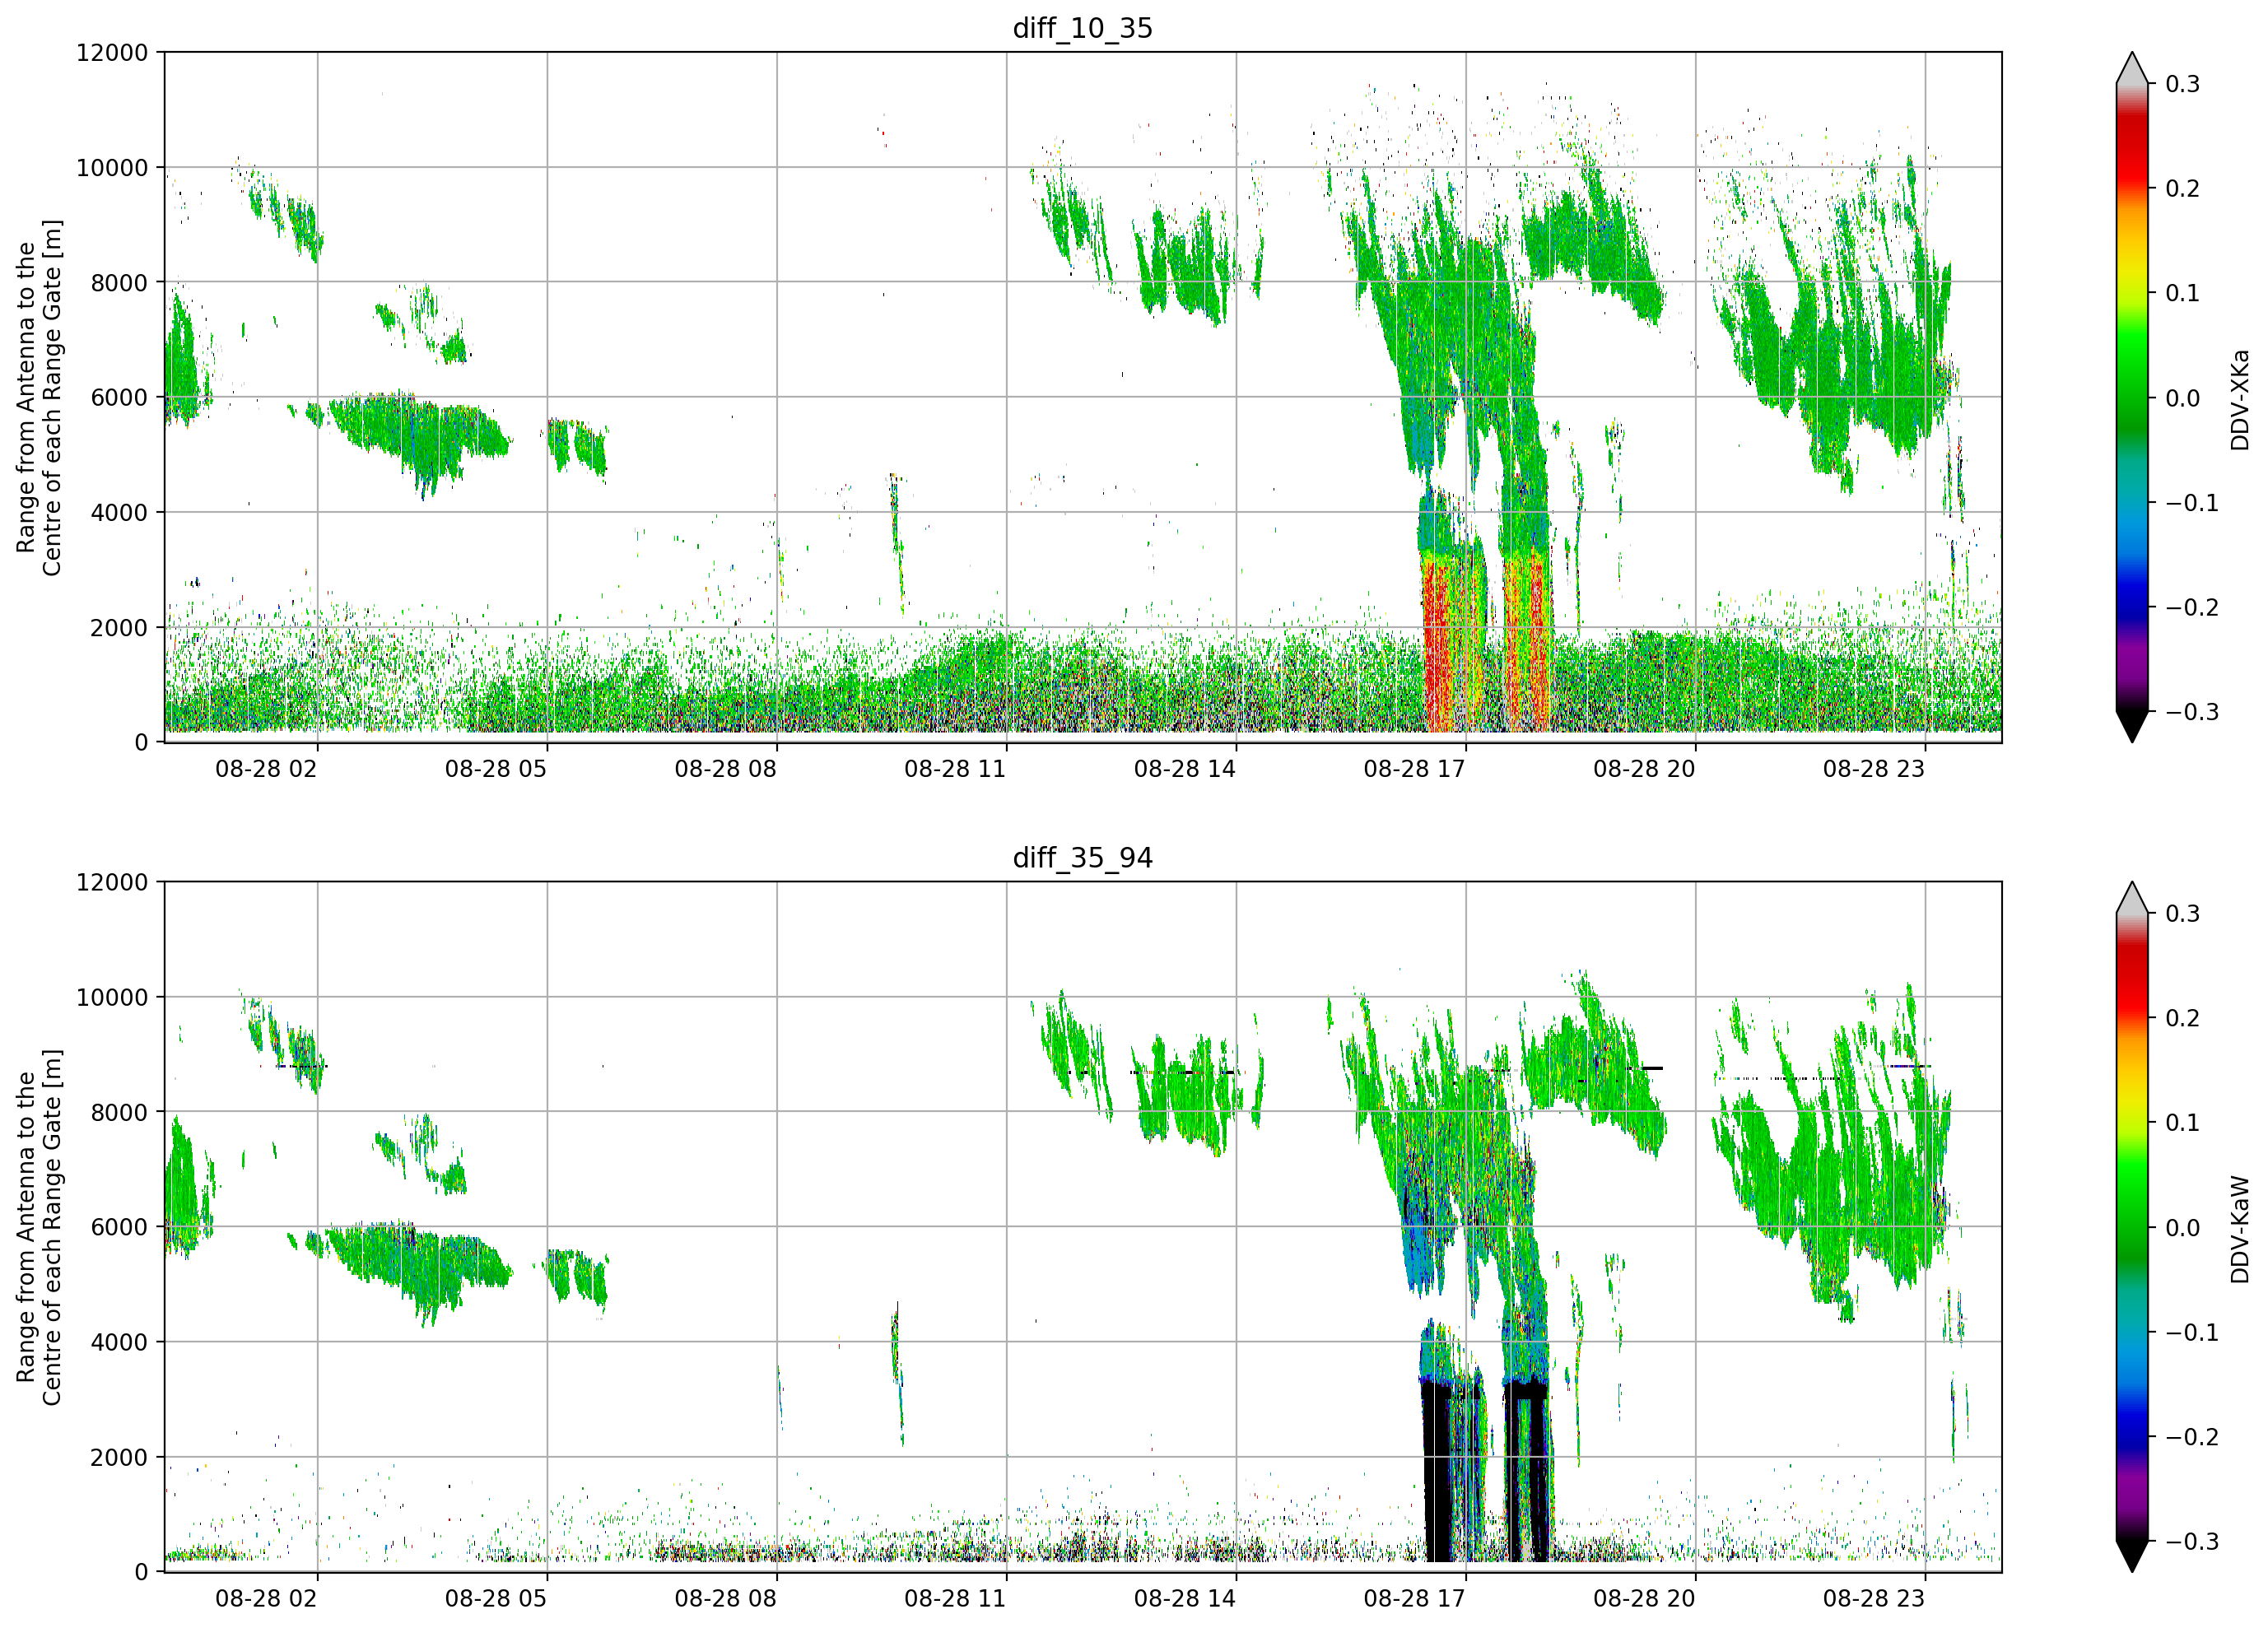
Task: Click the "10000" y-tick in the diff_35_94 plot
Action: (x=112, y=998)
